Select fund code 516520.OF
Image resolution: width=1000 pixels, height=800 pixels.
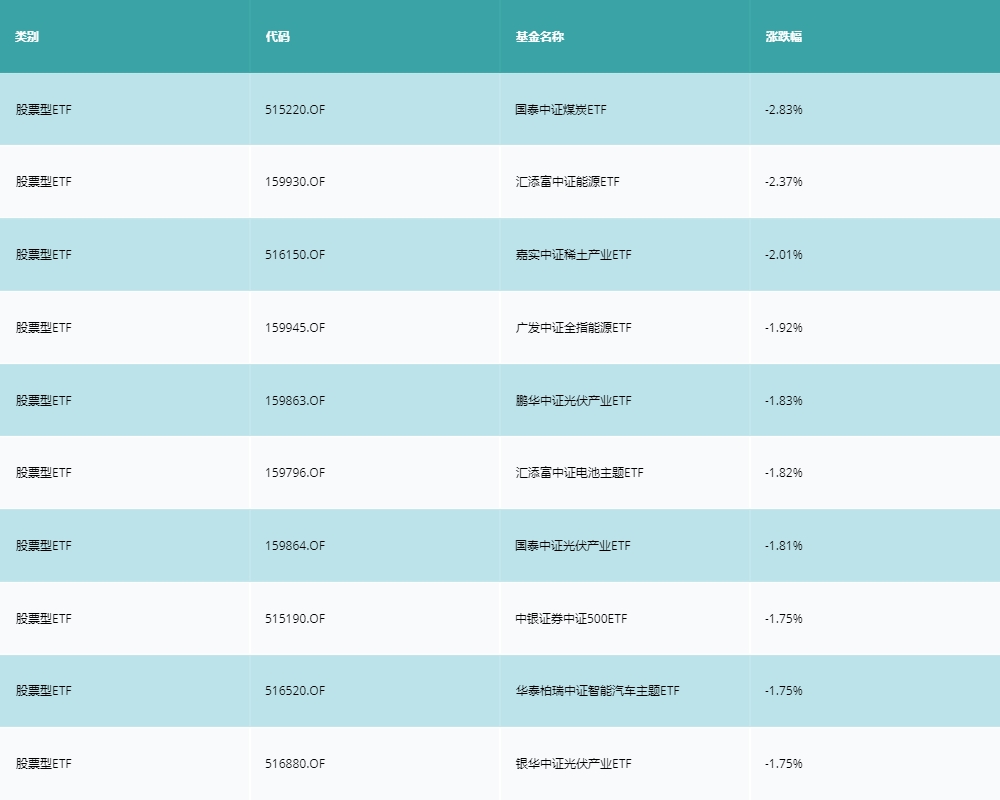click(295, 691)
